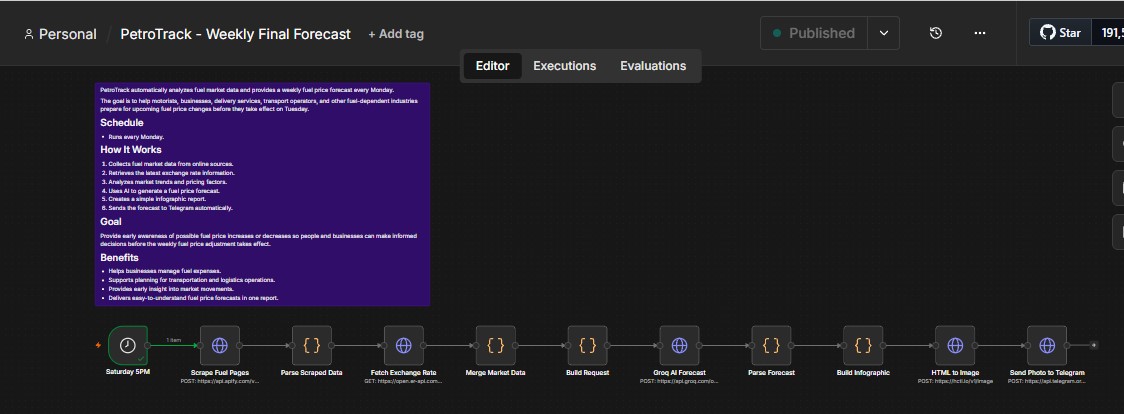Click the Schedule heading in sticky note

coord(122,123)
